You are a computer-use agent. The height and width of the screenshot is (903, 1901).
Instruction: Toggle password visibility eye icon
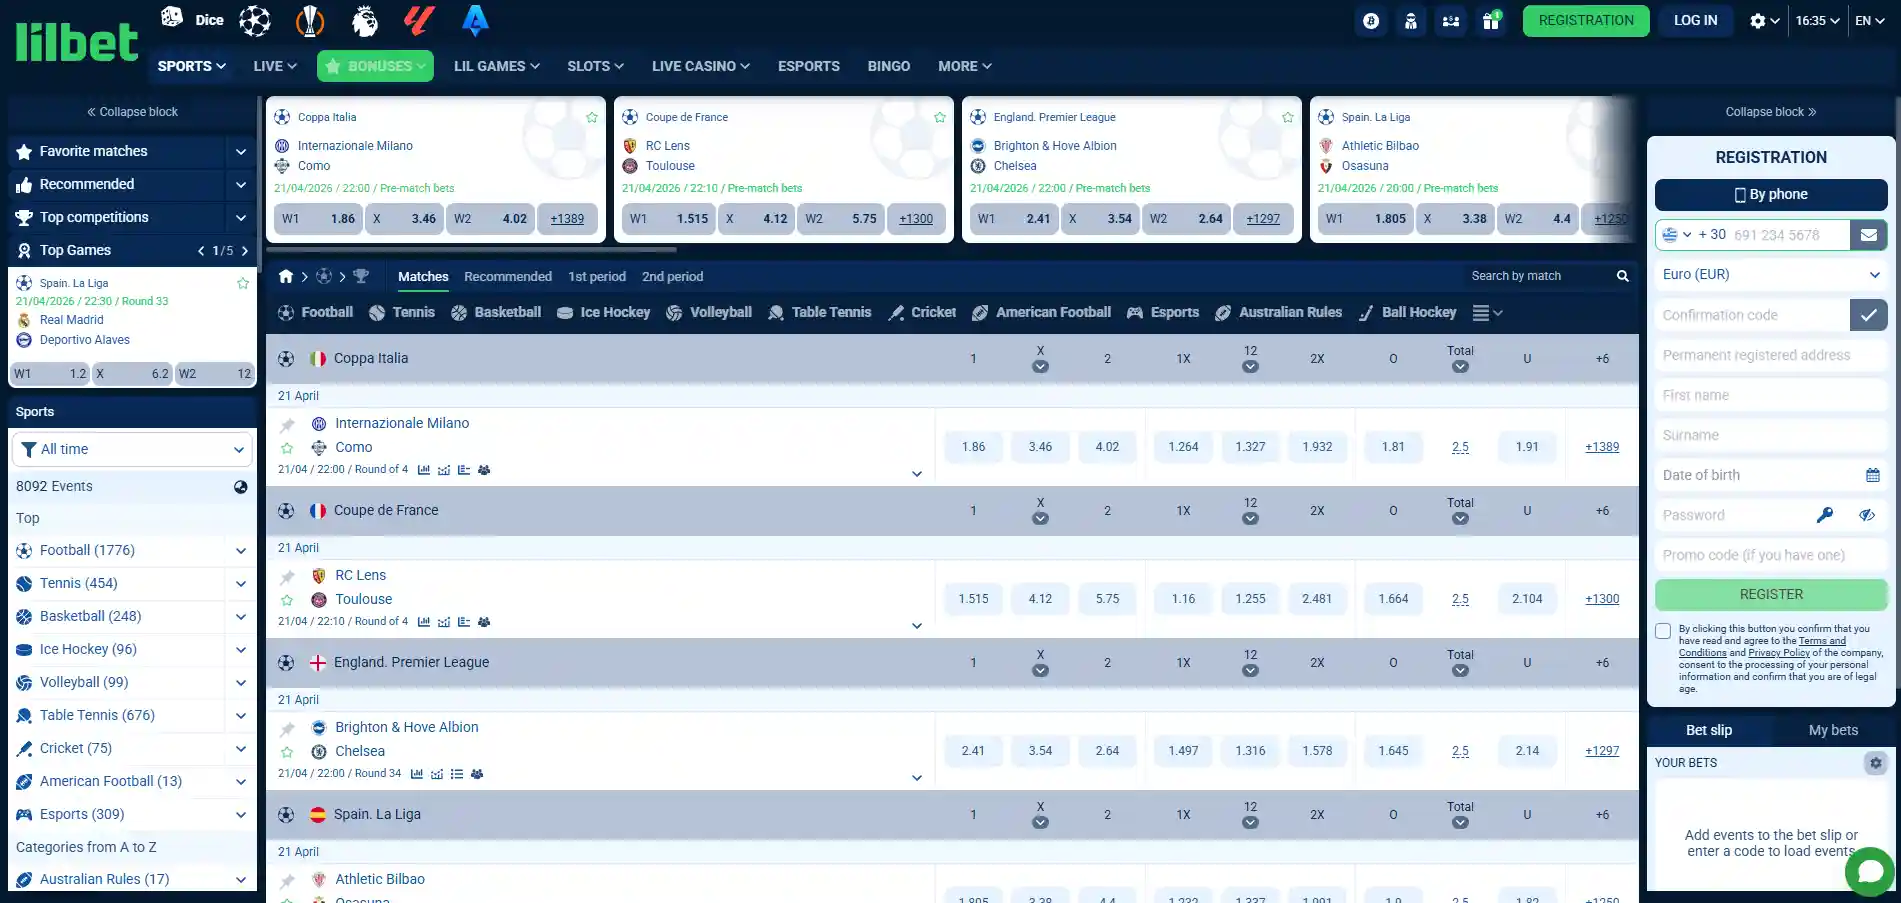pyautogui.click(x=1867, y=515)
